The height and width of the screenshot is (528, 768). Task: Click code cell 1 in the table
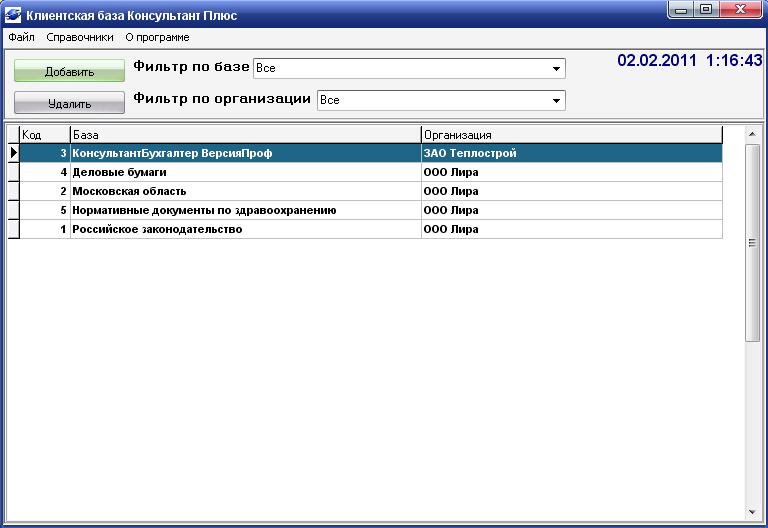point(45,229)
